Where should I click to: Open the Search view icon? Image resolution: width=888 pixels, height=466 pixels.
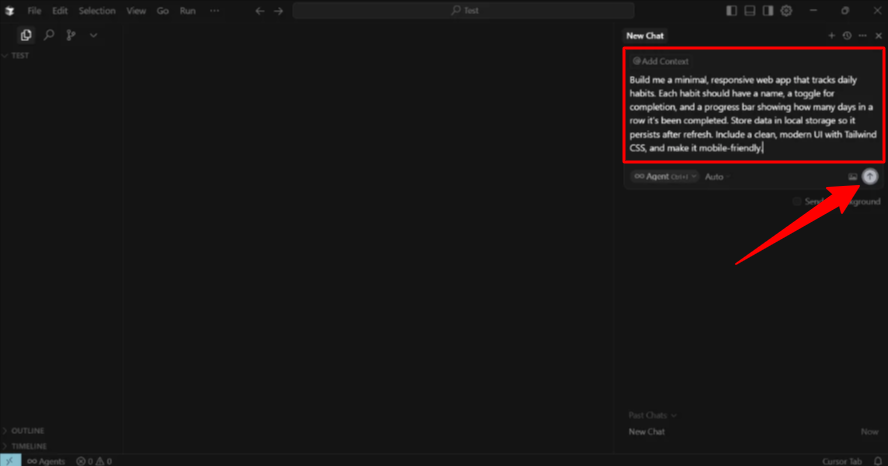click(48, 35)
